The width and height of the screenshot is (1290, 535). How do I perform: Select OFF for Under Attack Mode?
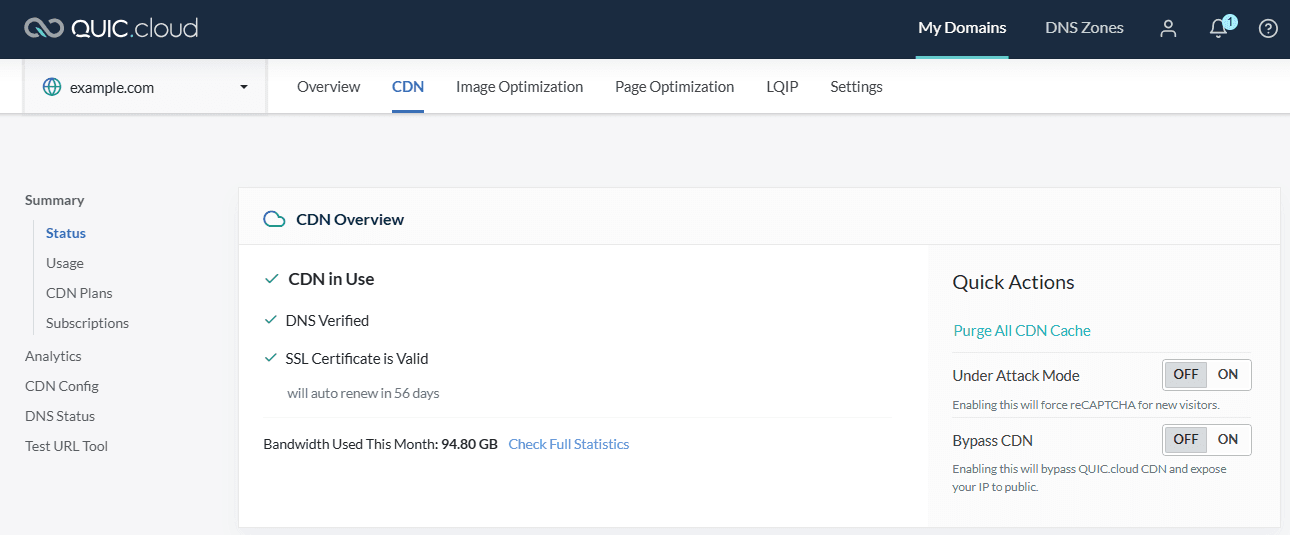click(1186, 375)
